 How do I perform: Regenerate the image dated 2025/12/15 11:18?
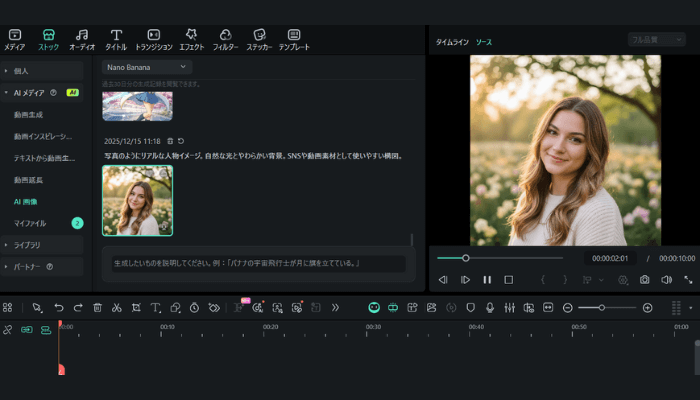pos(181,141)
